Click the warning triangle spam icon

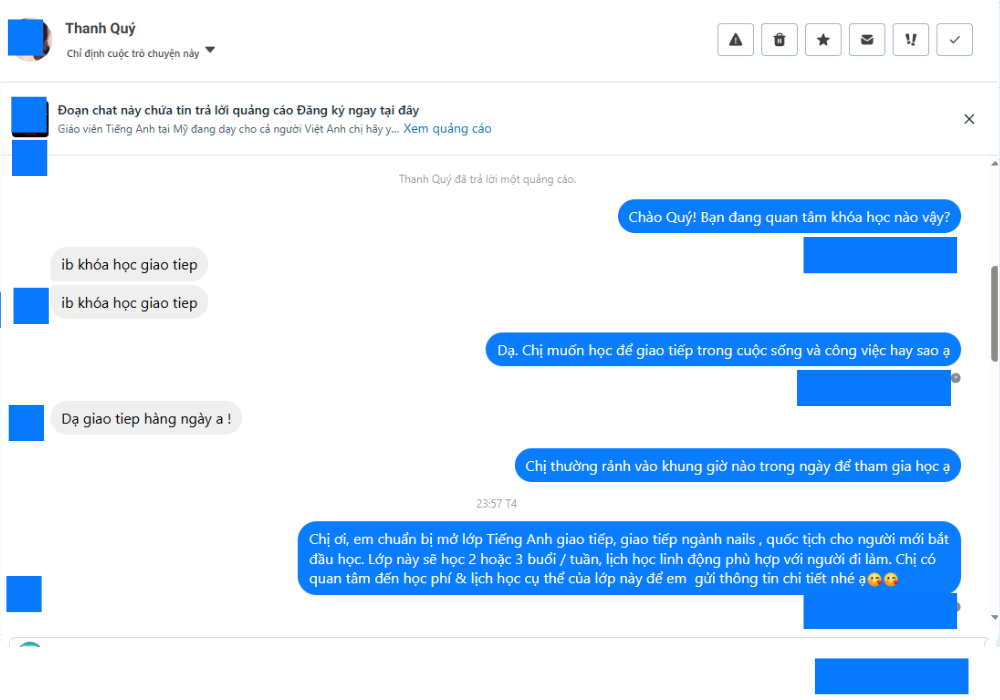[x=735, y=40]
